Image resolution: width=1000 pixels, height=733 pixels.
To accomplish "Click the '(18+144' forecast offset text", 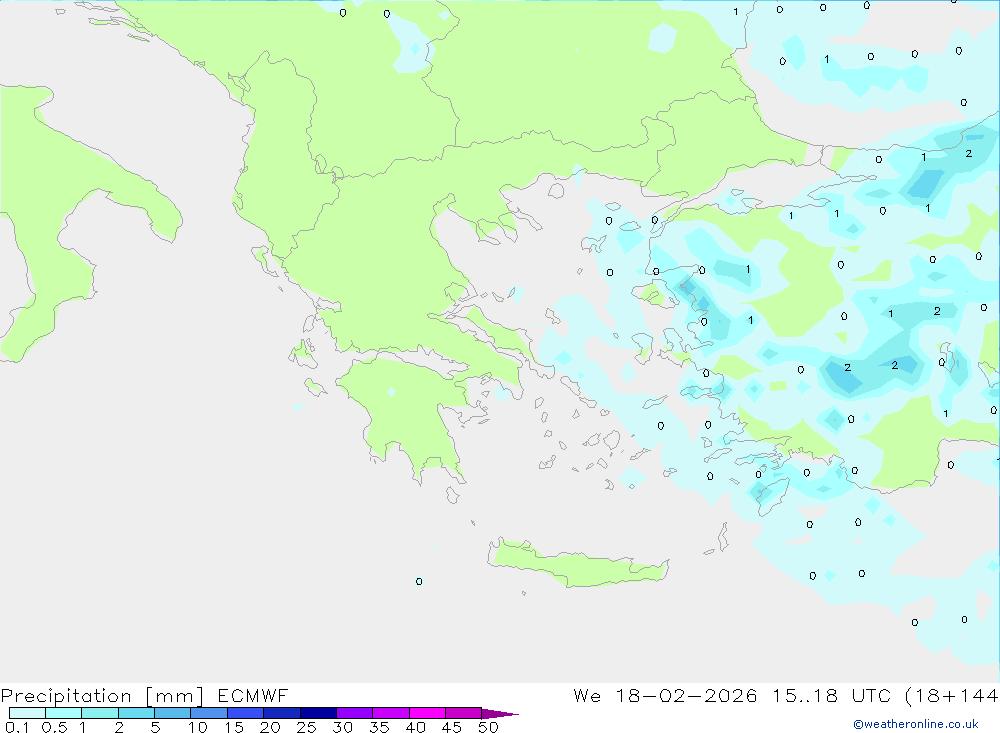I will tap(952, 696).
